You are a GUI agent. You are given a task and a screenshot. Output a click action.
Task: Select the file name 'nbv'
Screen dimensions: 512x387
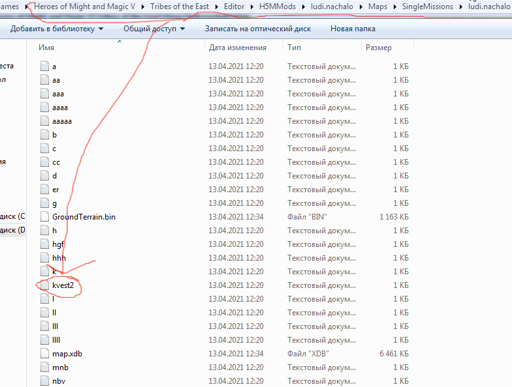pos(59,381)
